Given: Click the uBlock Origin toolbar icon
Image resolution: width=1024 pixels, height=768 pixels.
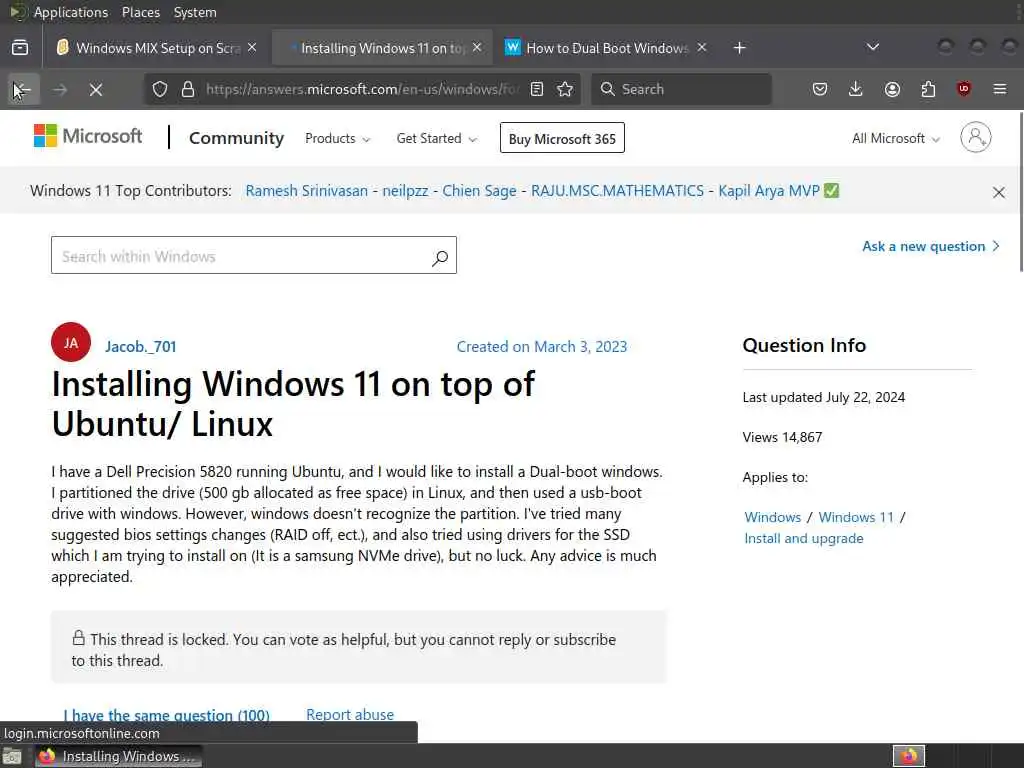Looking at the screenshot, I should 964,89.
